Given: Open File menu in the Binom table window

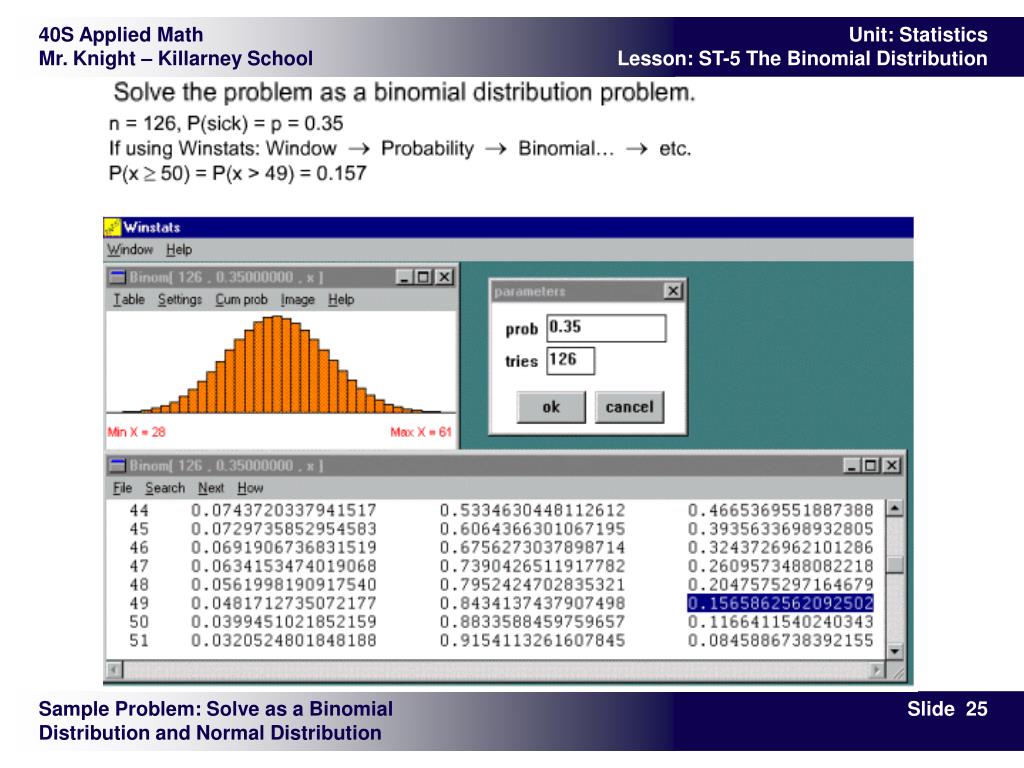Looking at the screenshot, I should click(x=122, y=488).
